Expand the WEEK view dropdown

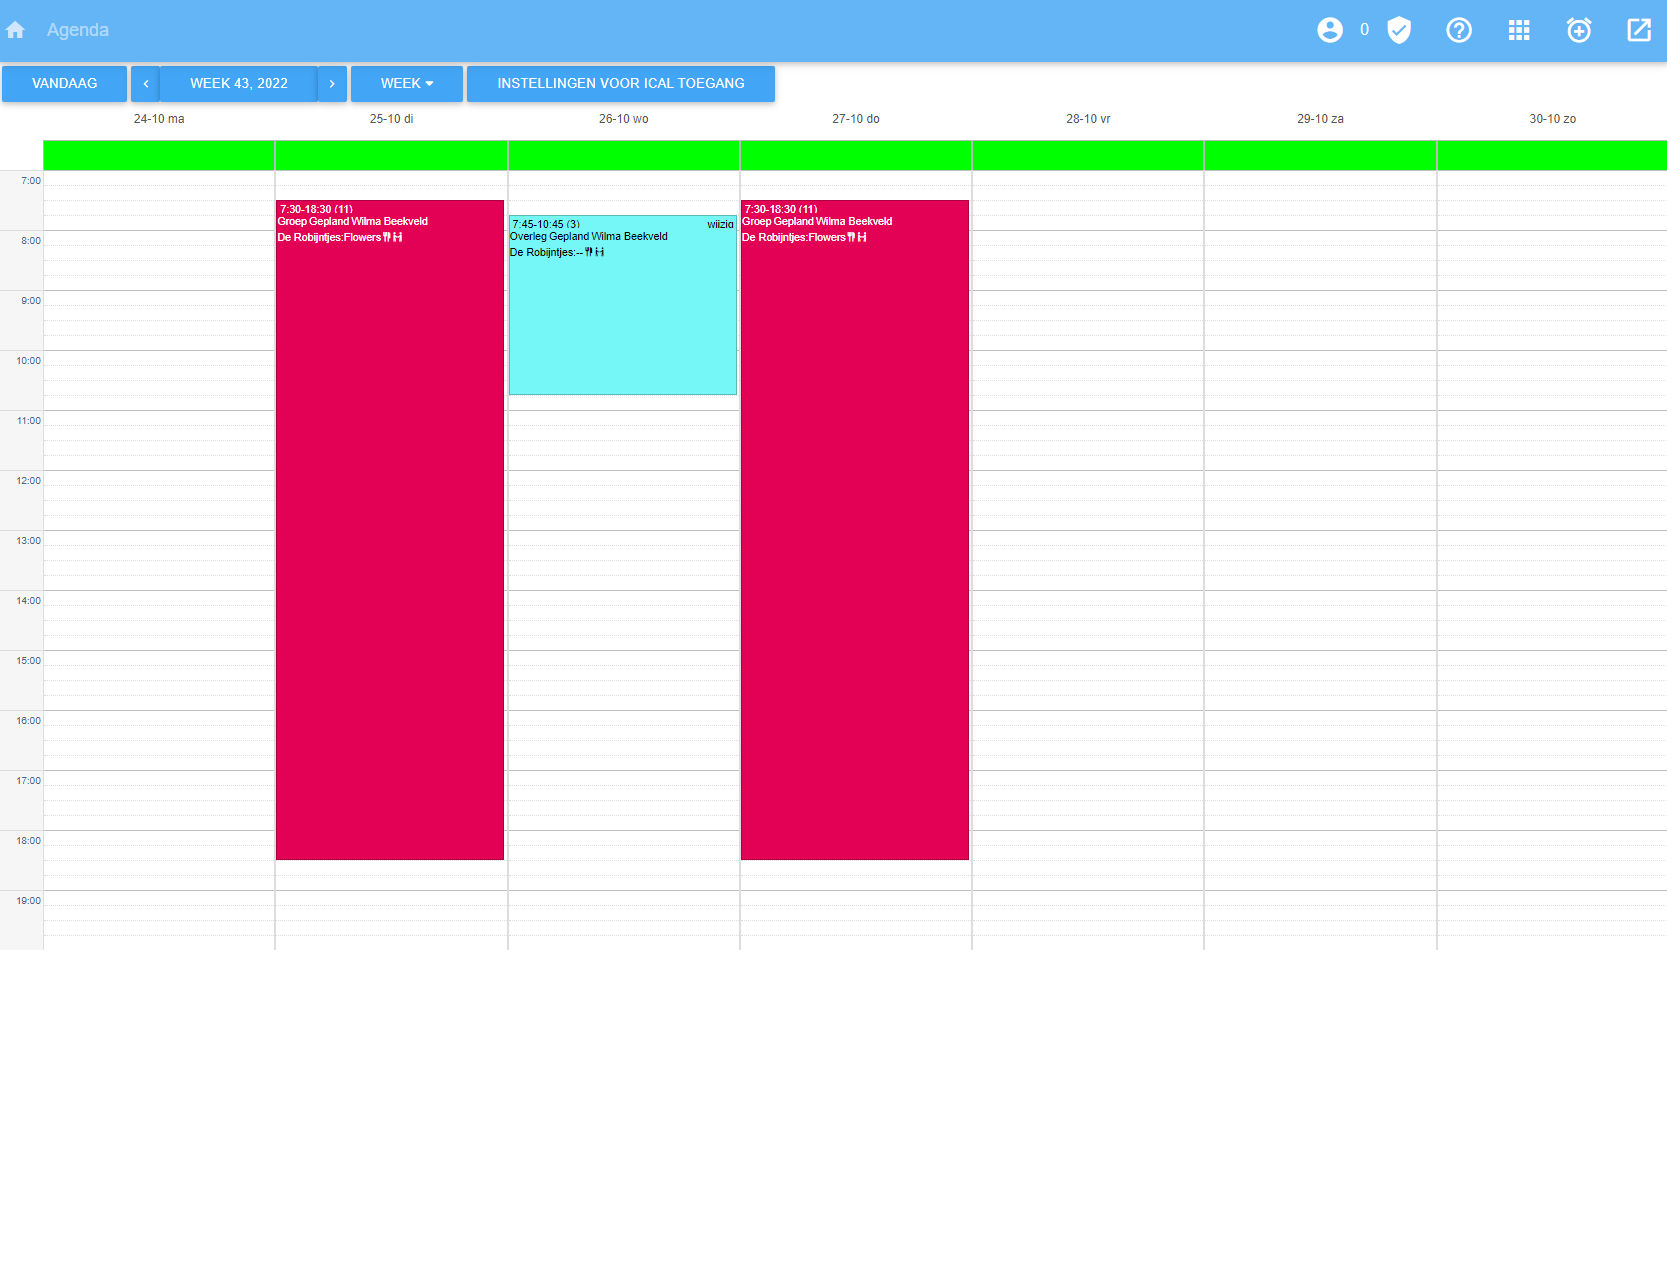406,84
